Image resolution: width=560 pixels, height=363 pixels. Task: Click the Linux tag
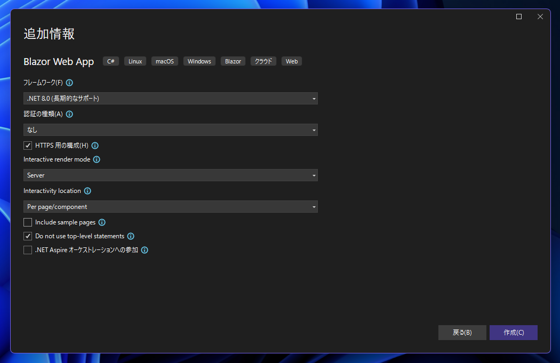coord(135,61)
